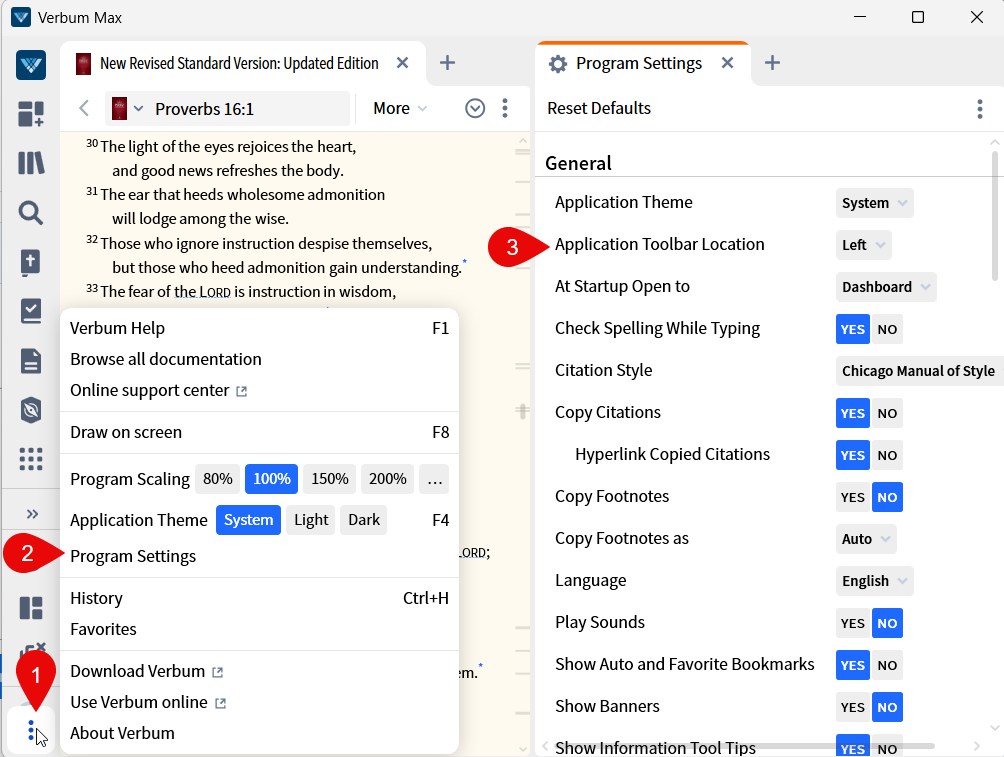Click the circled checkmark reading icon
The image size is (1004, 757).
point(474,108)
